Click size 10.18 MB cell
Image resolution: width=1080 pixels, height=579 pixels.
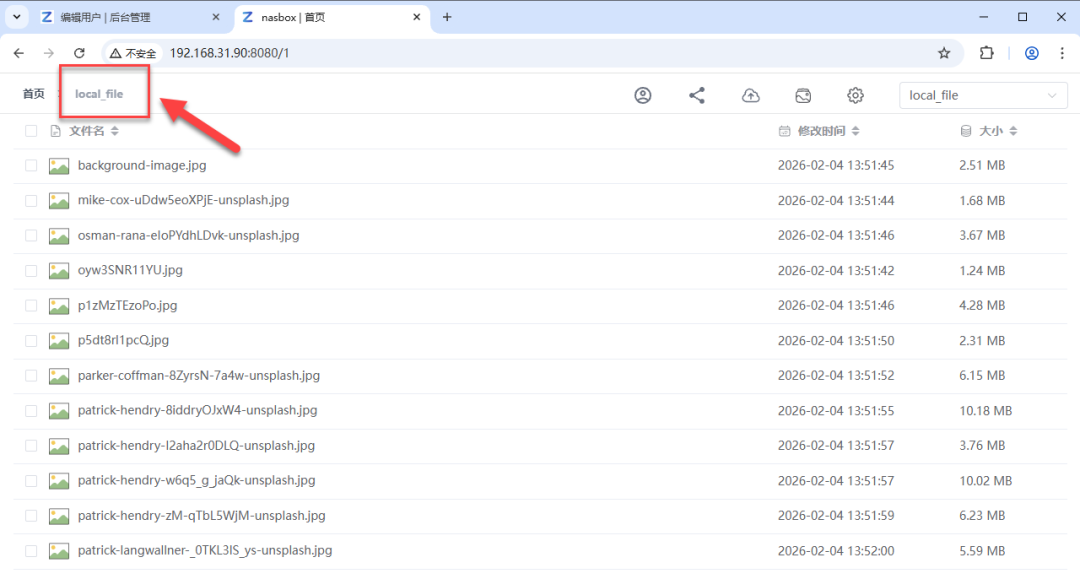[985, 411]
